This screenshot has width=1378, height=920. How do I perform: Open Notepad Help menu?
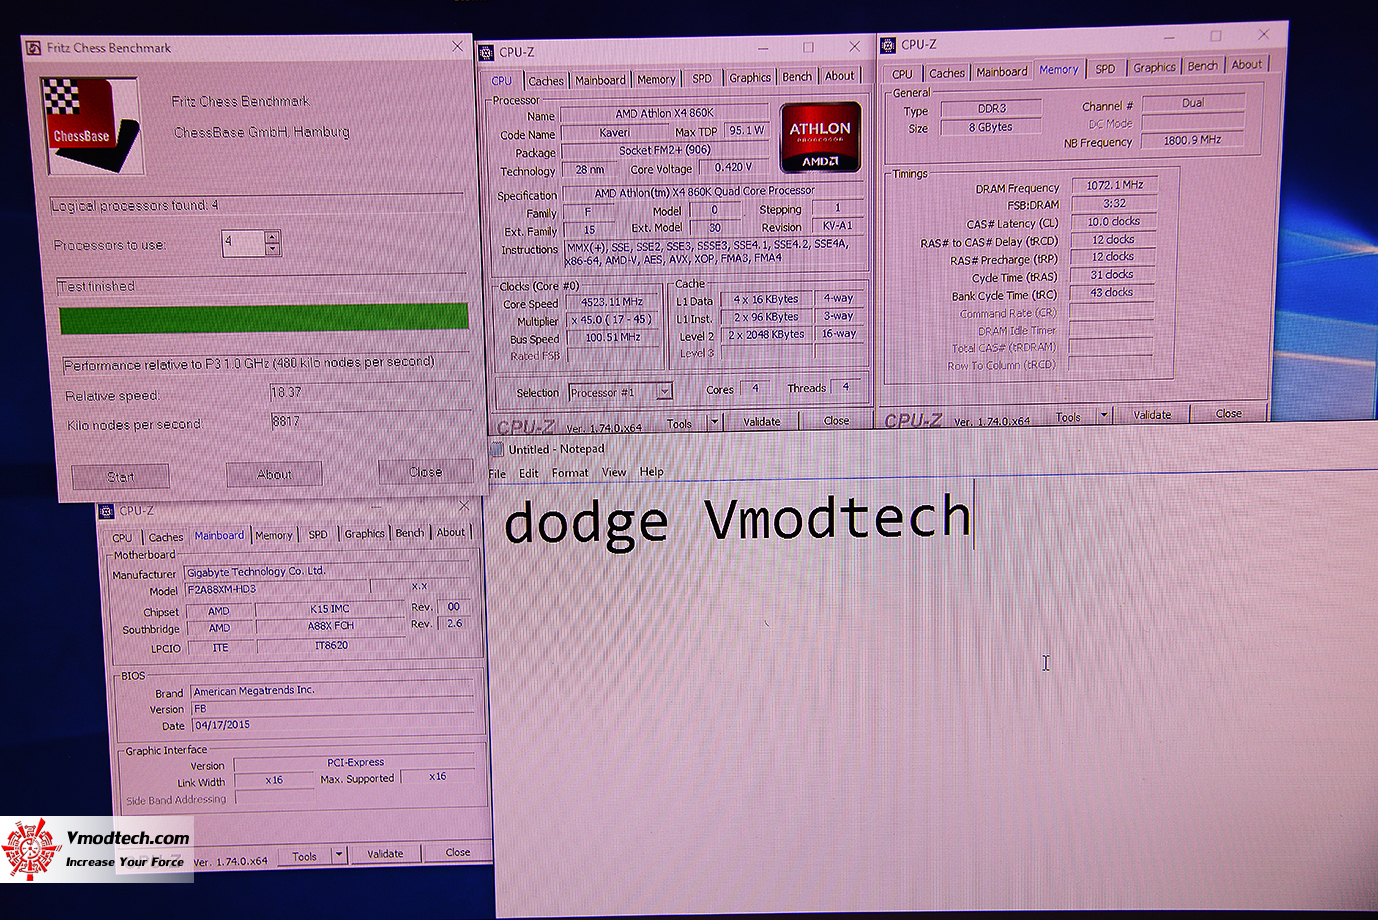tap(652, 471)
